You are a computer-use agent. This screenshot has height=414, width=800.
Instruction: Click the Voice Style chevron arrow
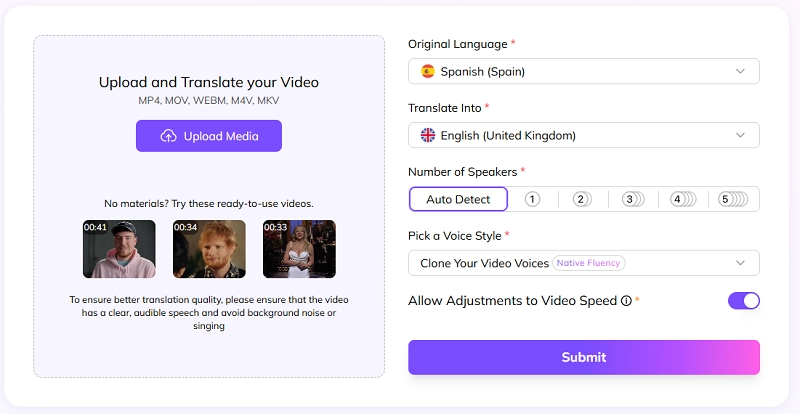point(740,263)
